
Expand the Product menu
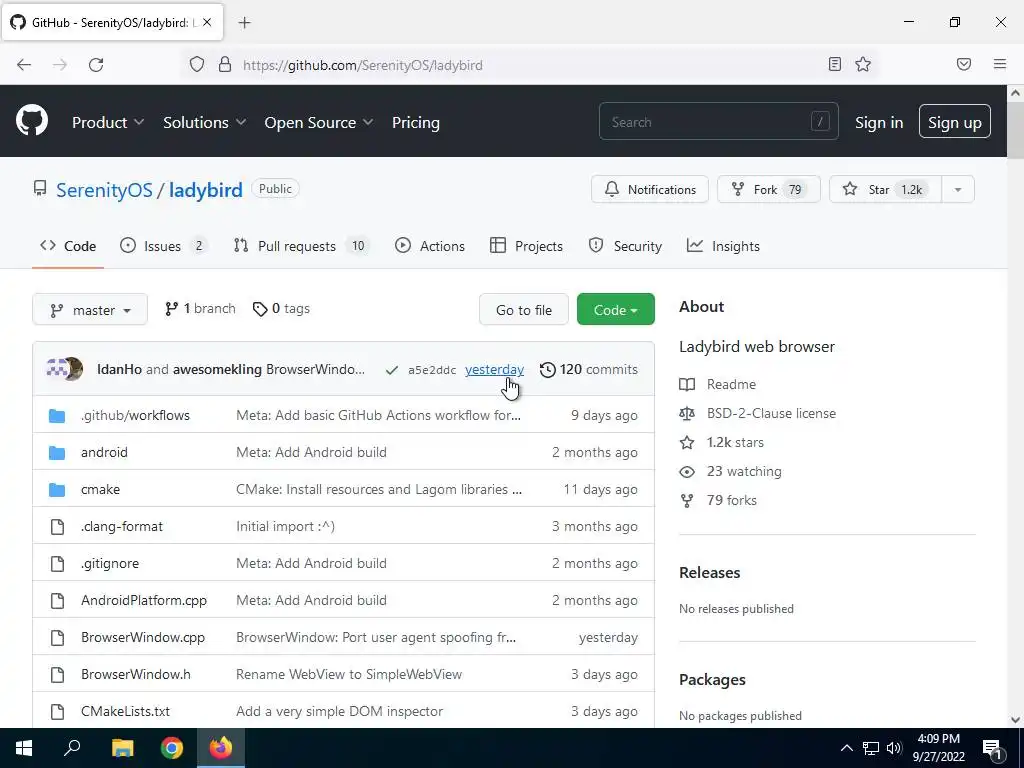click(x=108, y=122)
